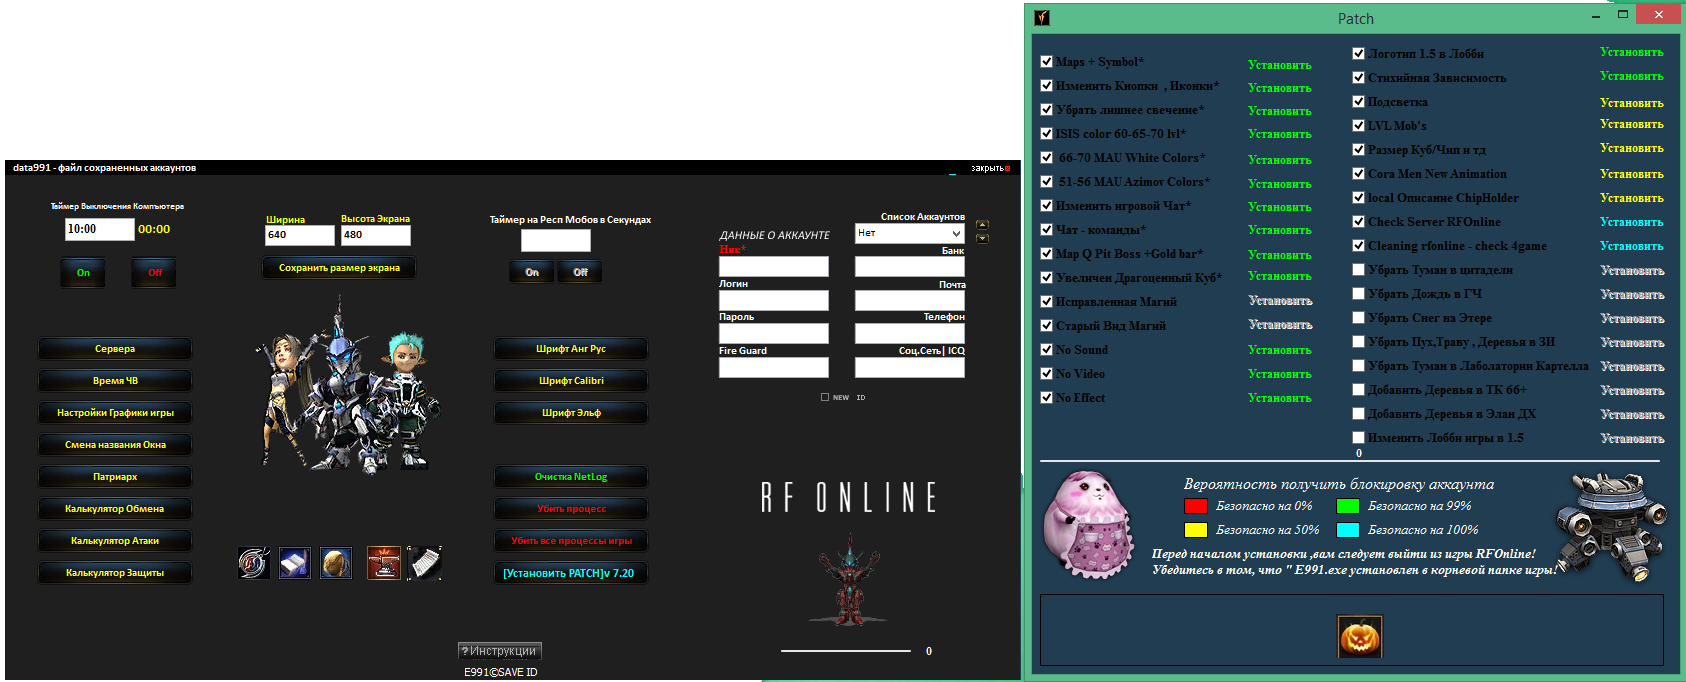This screenshot has height=682, width=1686.
Task: Enable Убрать Дождь в ГЧ checkbox
Action: coord(1358,293)
